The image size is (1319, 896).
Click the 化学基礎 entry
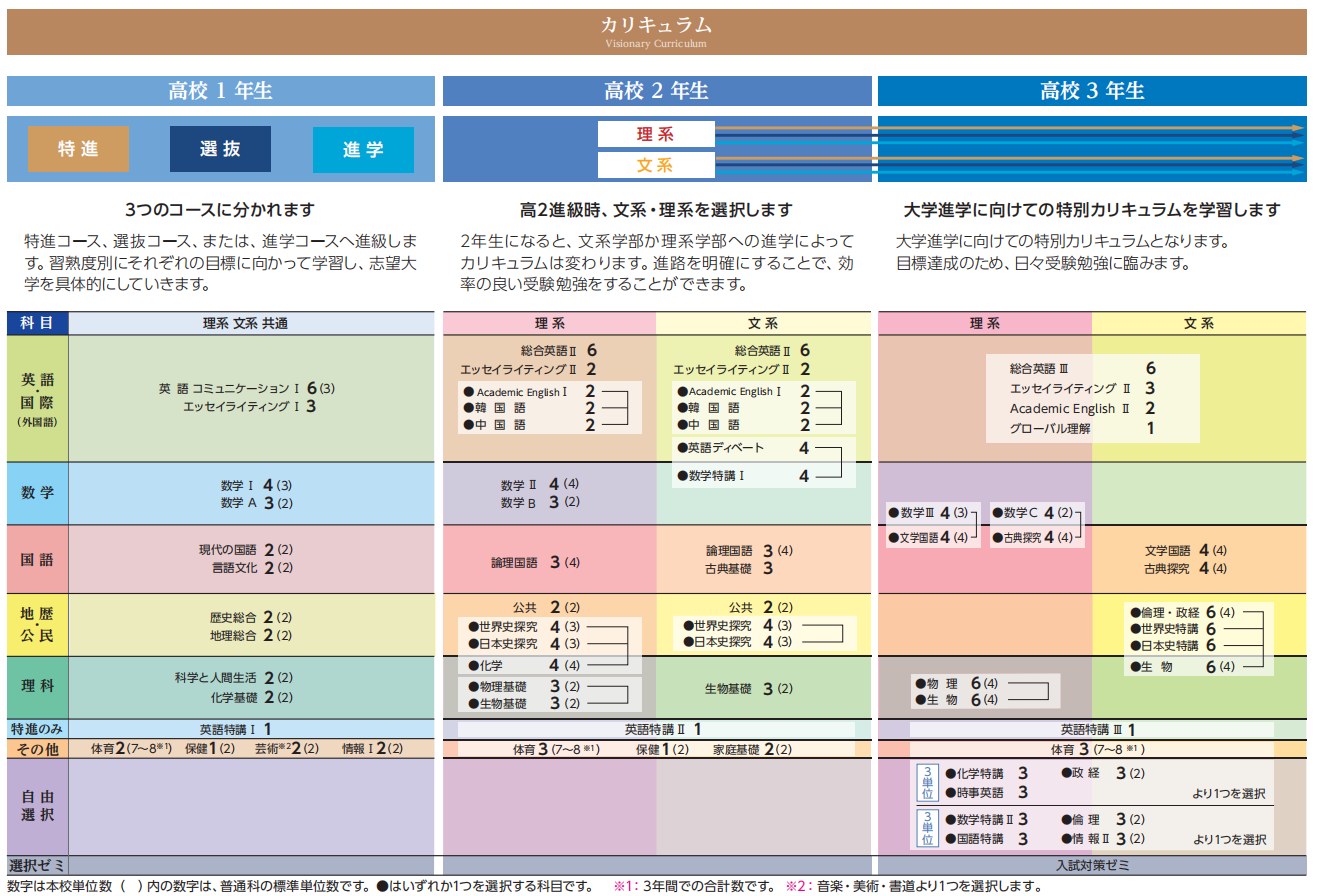[251, 697]
